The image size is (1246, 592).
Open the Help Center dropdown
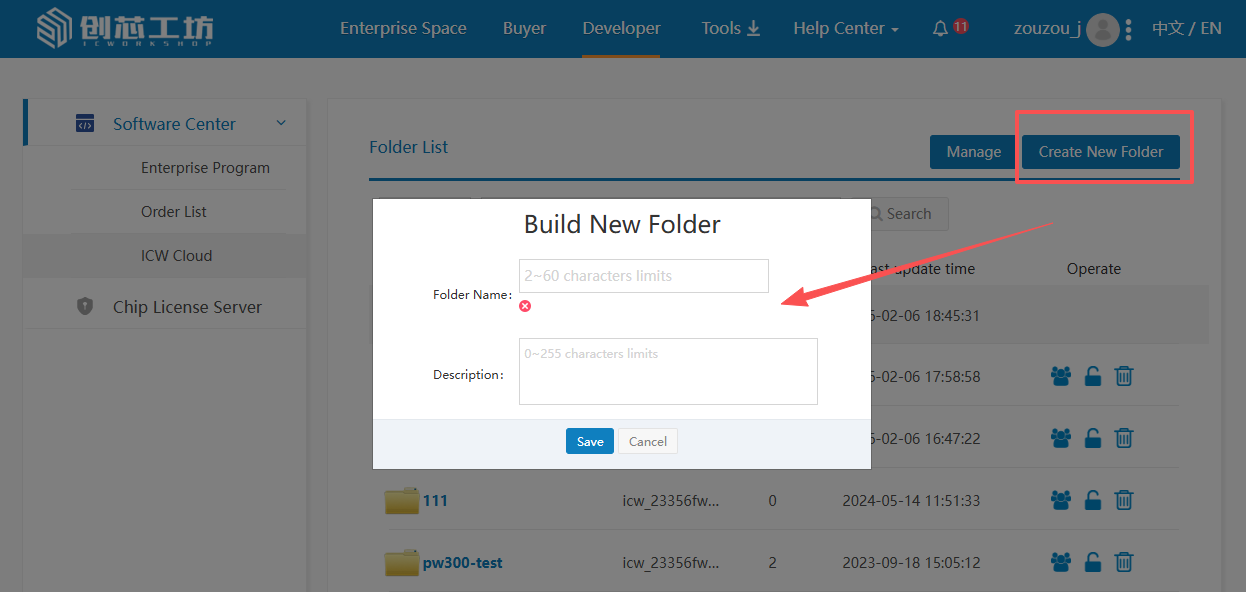click(x=845, y=28)
